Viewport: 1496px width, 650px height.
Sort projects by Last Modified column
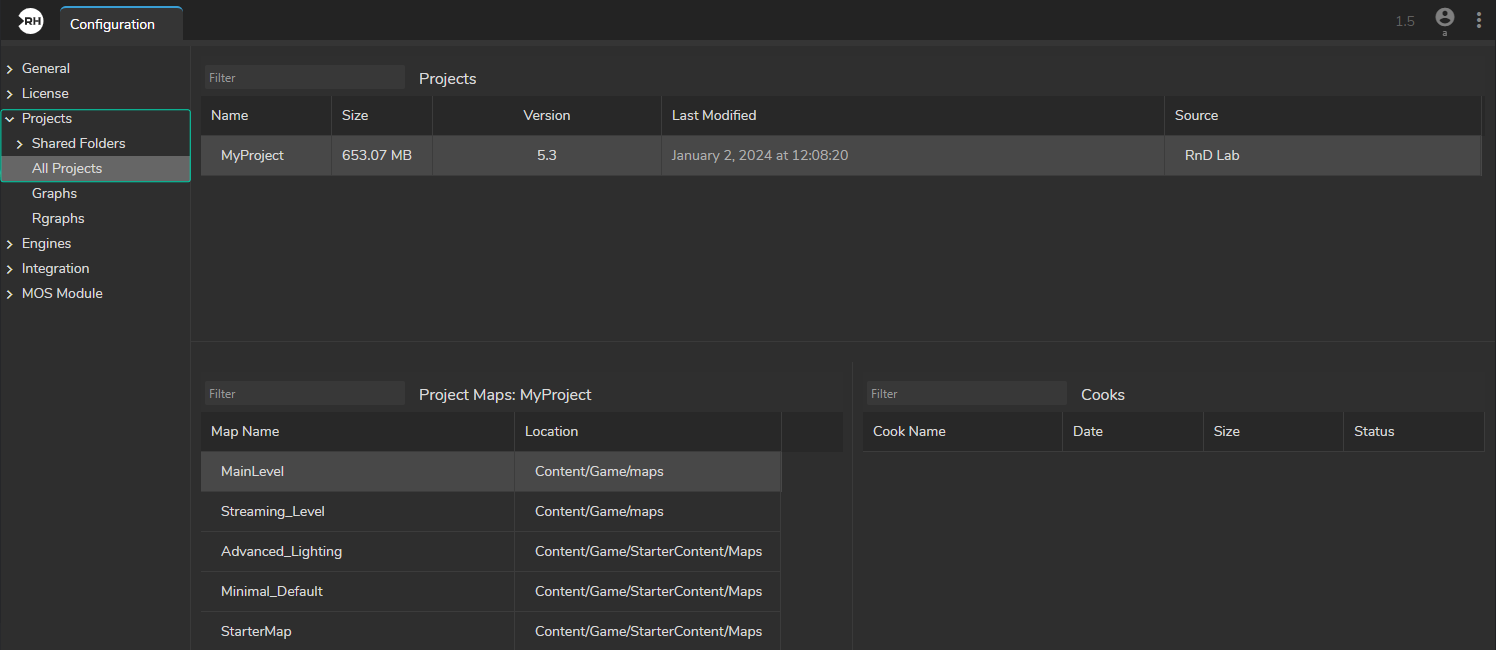714,116
